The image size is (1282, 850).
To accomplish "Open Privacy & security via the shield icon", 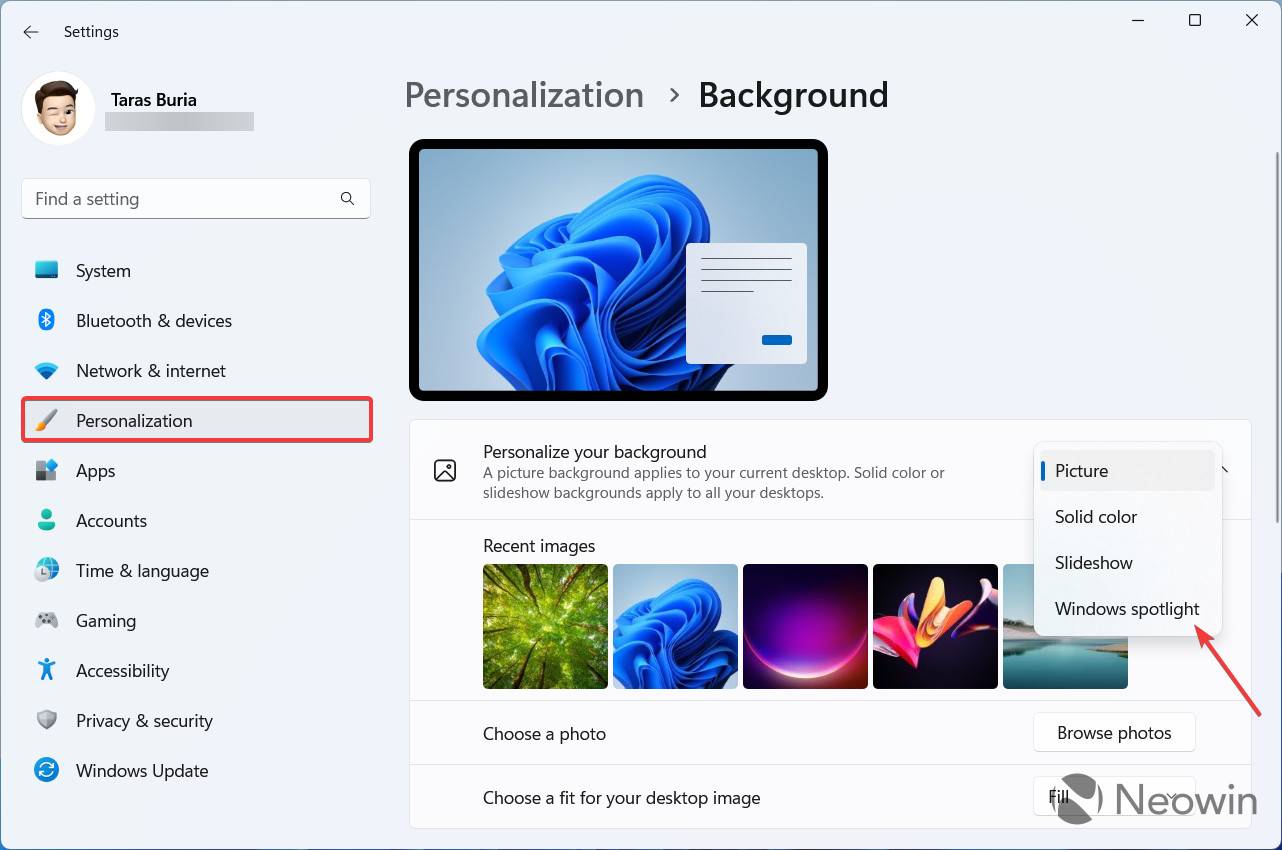I will click(46, 720).
